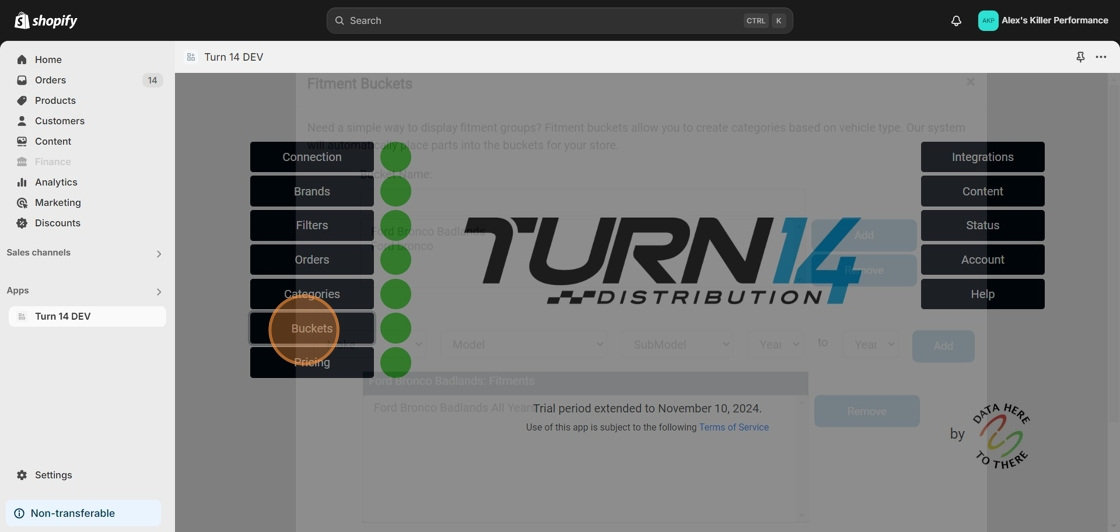Click the green status dot beside Orders

tap(395, 260)
